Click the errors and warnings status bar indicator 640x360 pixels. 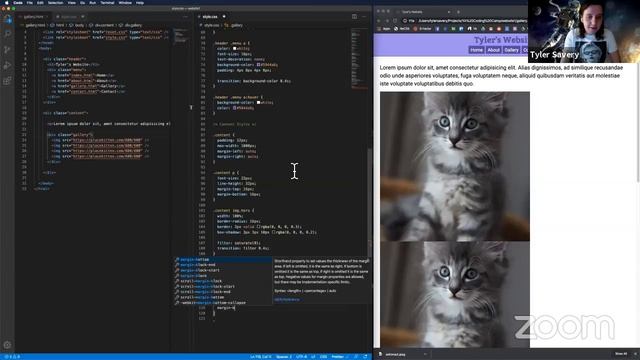(12, 357)
